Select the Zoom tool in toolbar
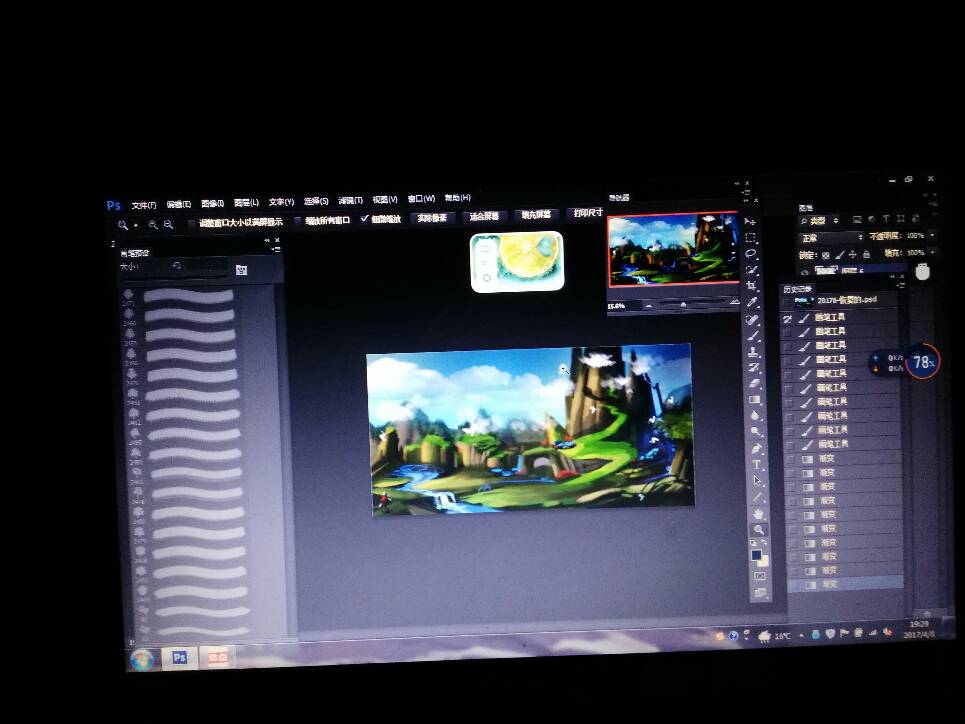 click(x=759, y=529)
